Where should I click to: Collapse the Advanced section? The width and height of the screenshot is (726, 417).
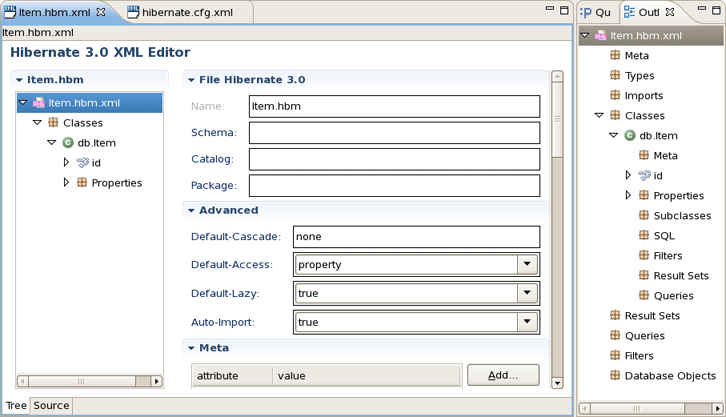point(191,211)
